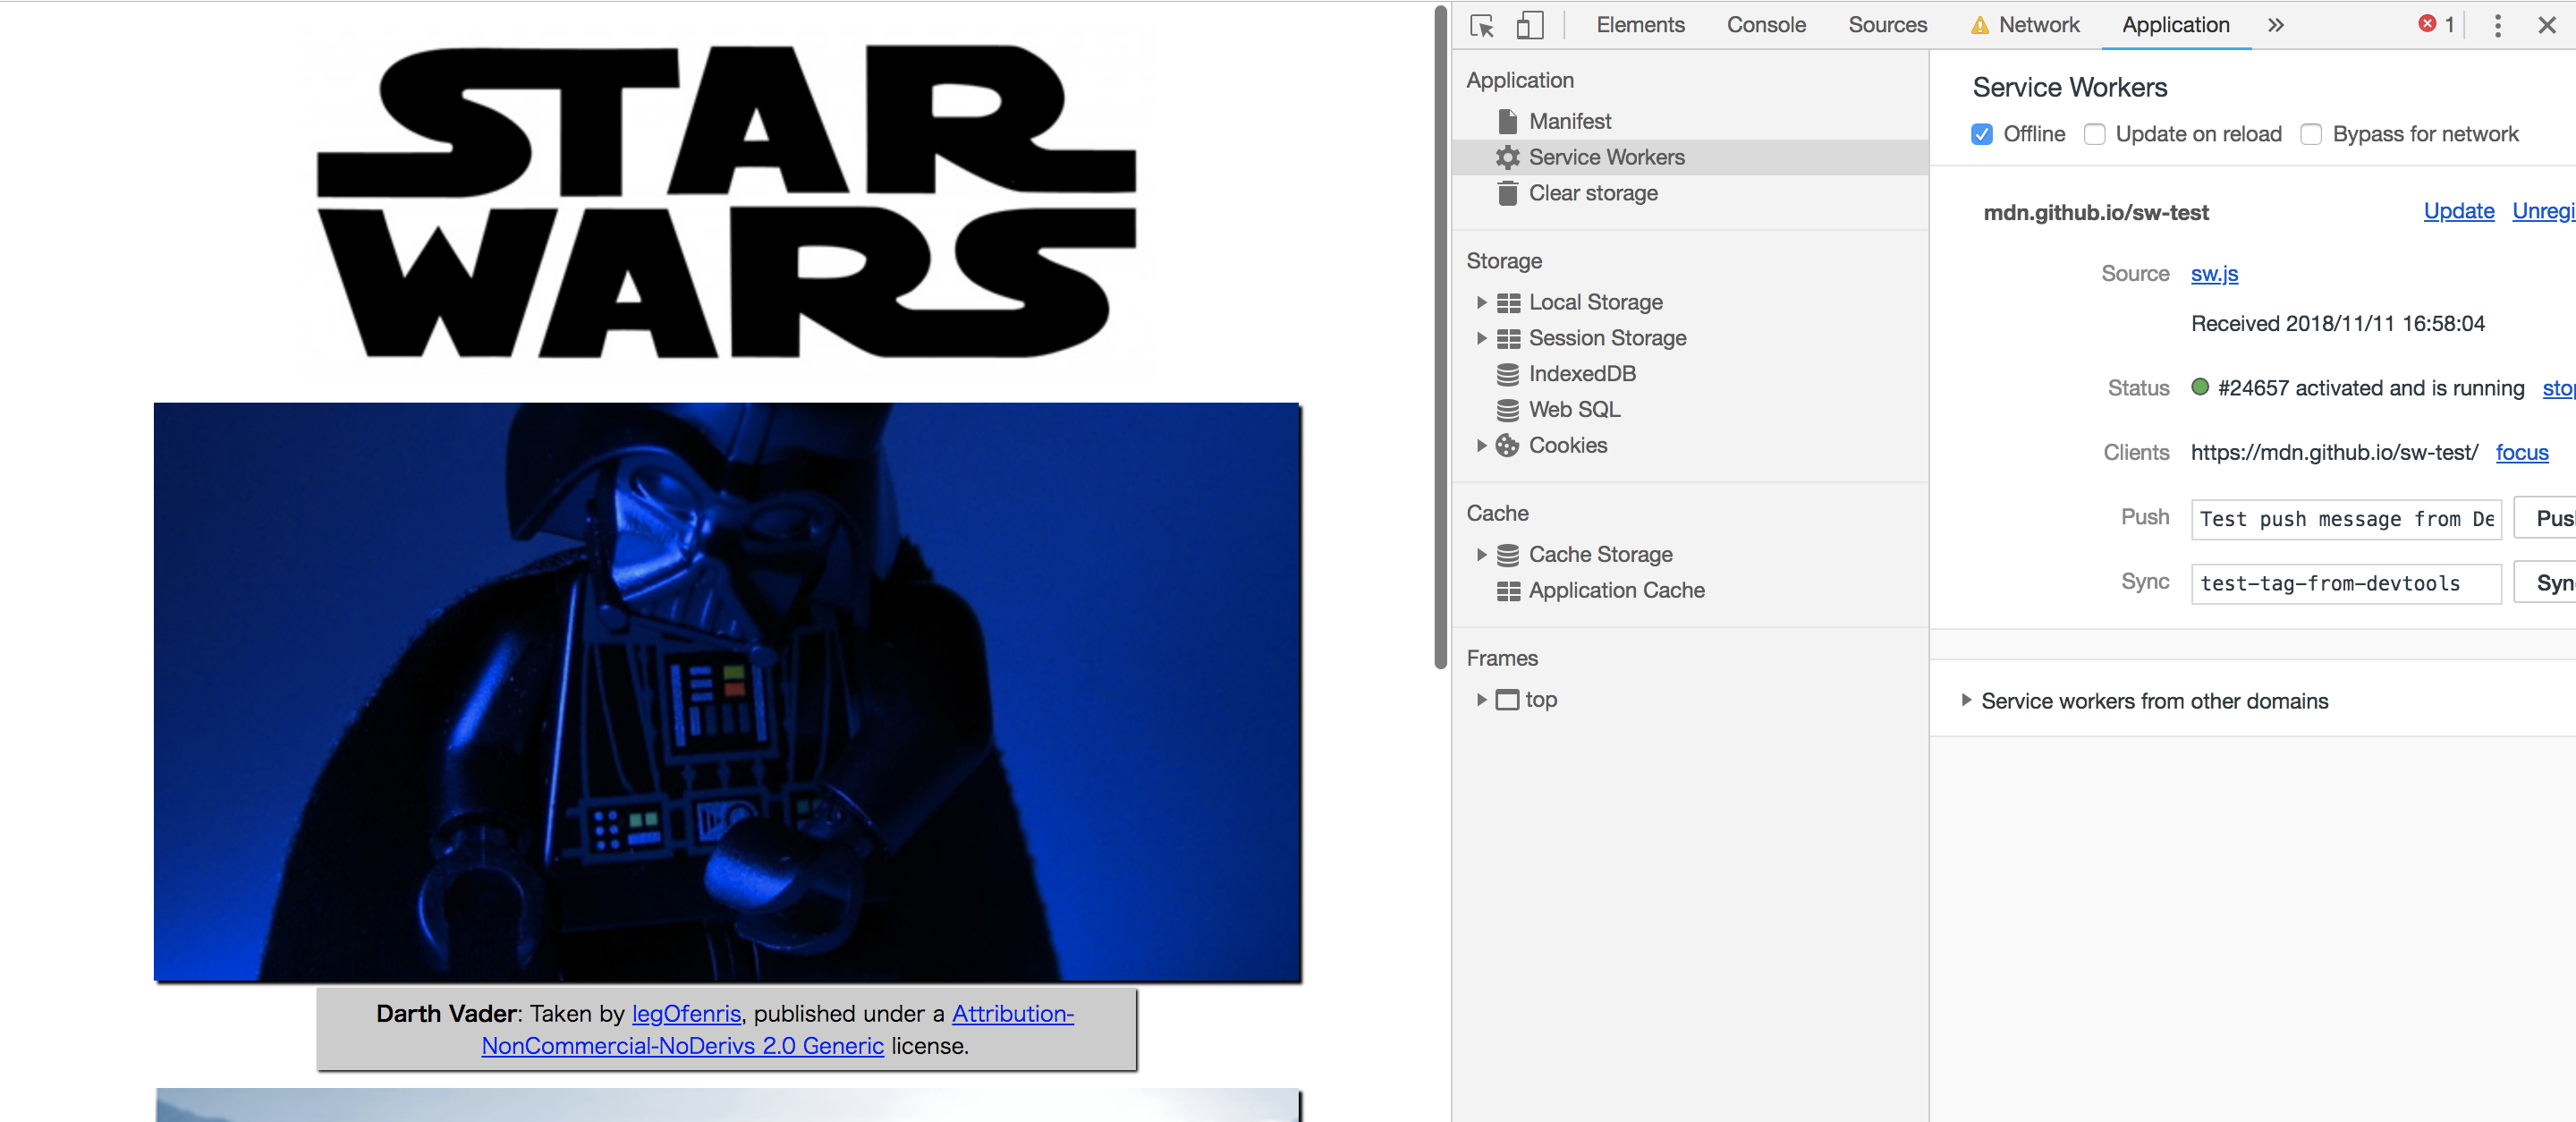Image resolution: width=2576 pixels, height=1122 pixels.
Task: Open the Clear storage trash icon
Action: pyautogui.click(x=1508, y=193)
